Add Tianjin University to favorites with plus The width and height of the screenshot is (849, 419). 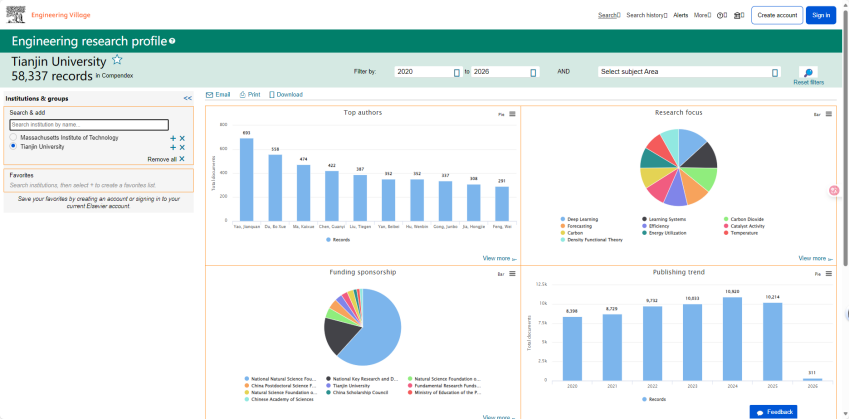(x=173, y=147)
